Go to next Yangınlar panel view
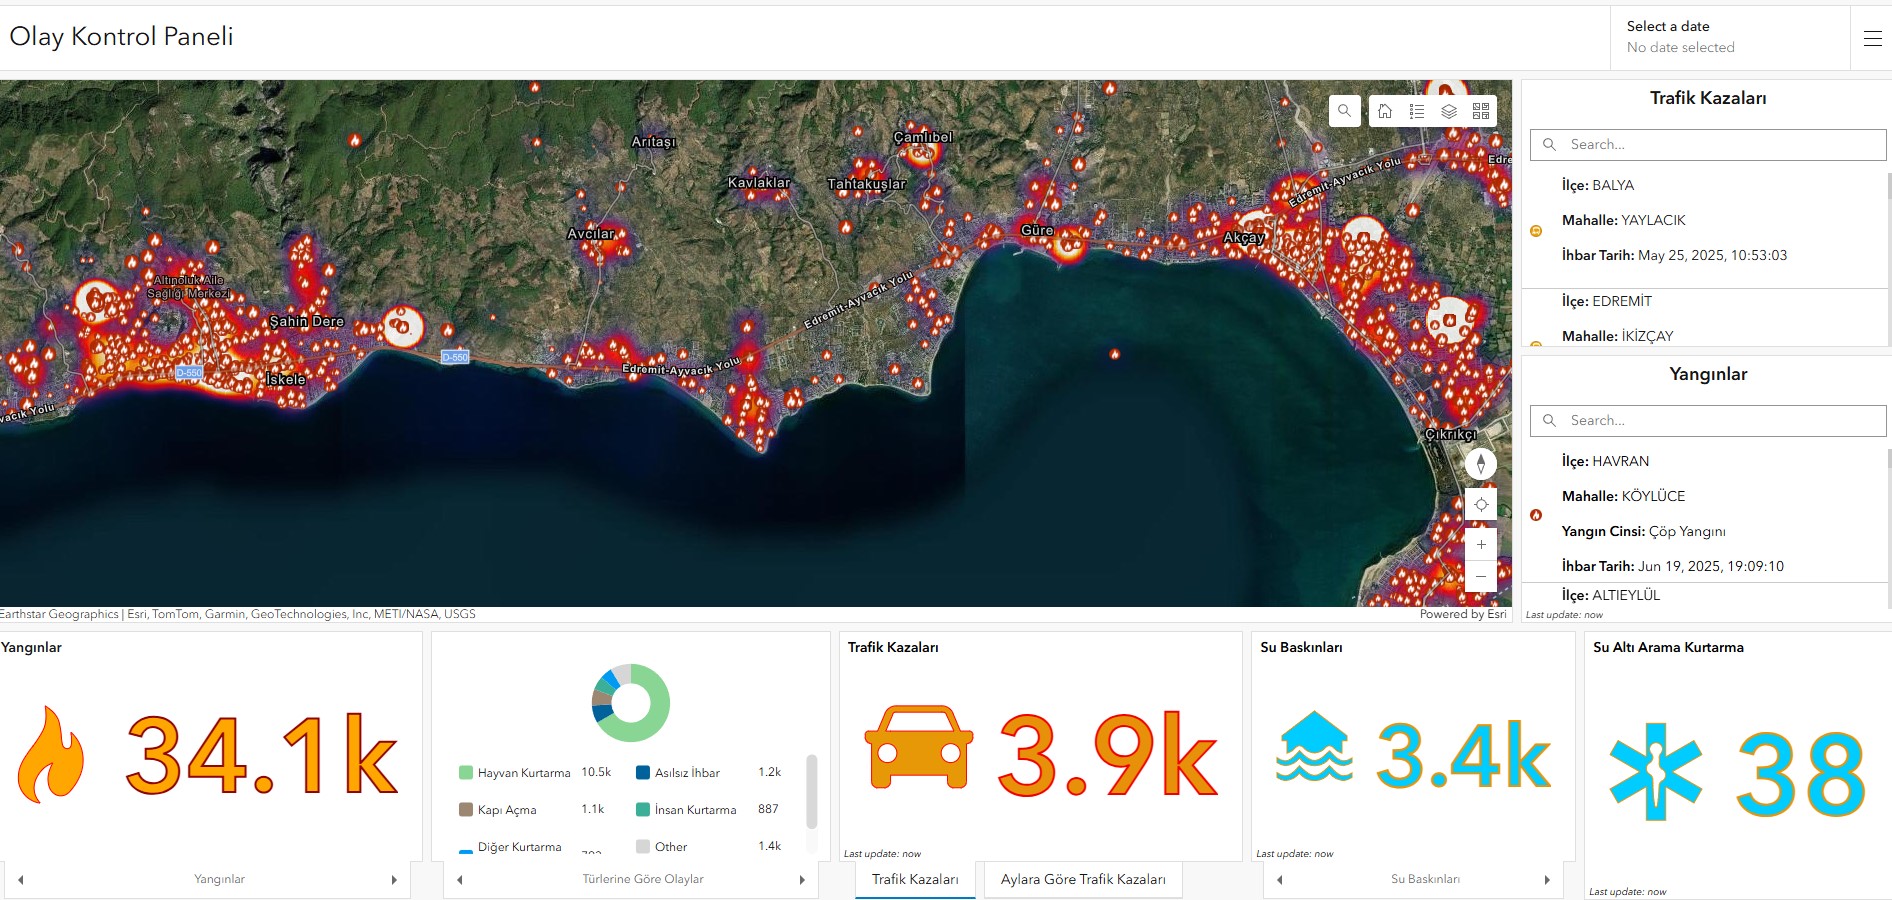1892x900 pixels. point(394,880)
